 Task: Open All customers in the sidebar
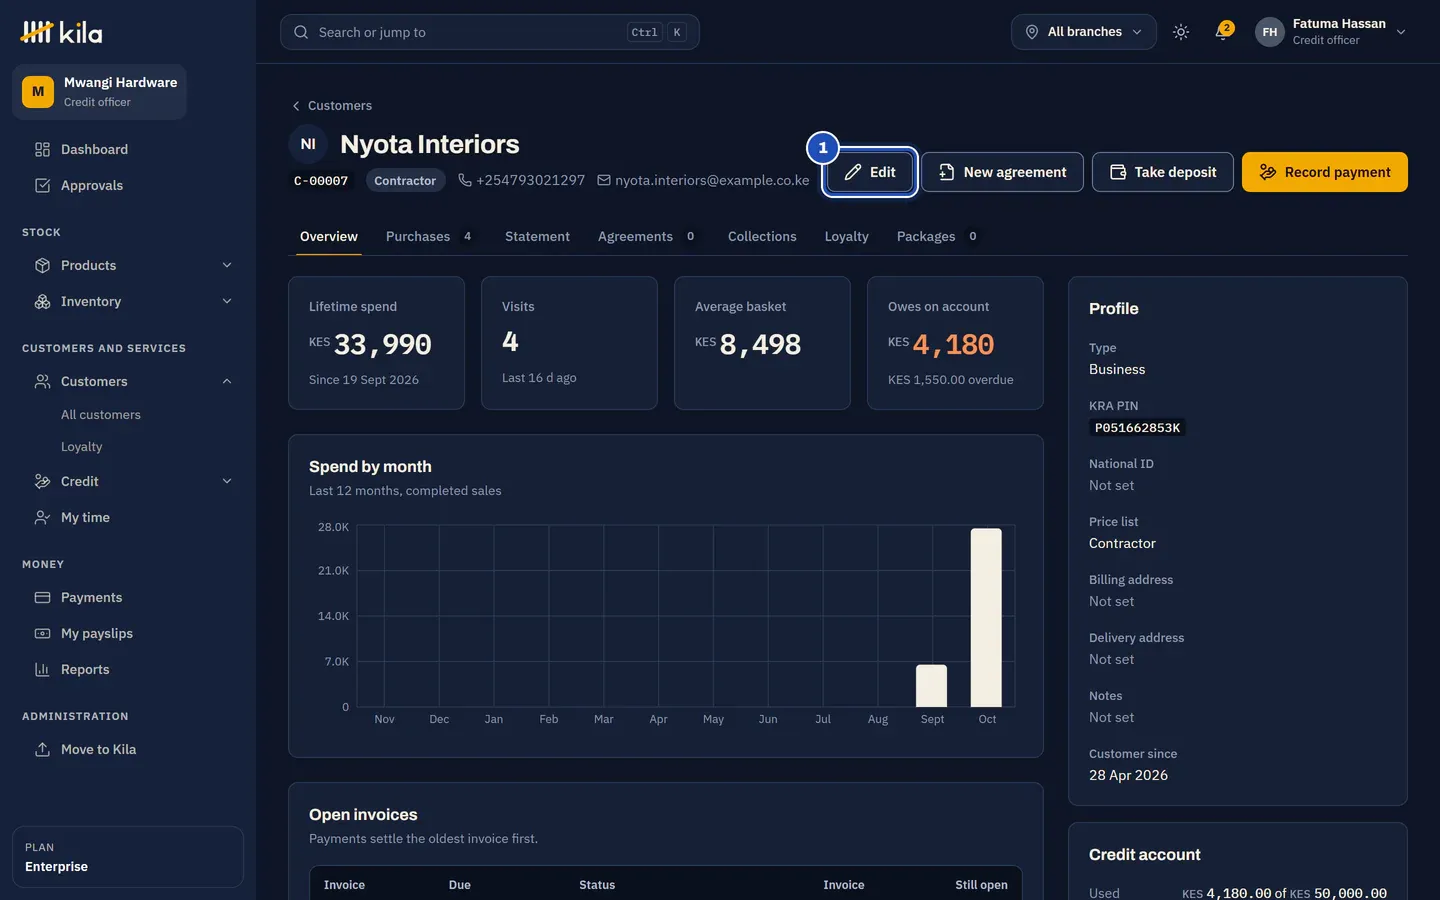[x=101, y=415]
